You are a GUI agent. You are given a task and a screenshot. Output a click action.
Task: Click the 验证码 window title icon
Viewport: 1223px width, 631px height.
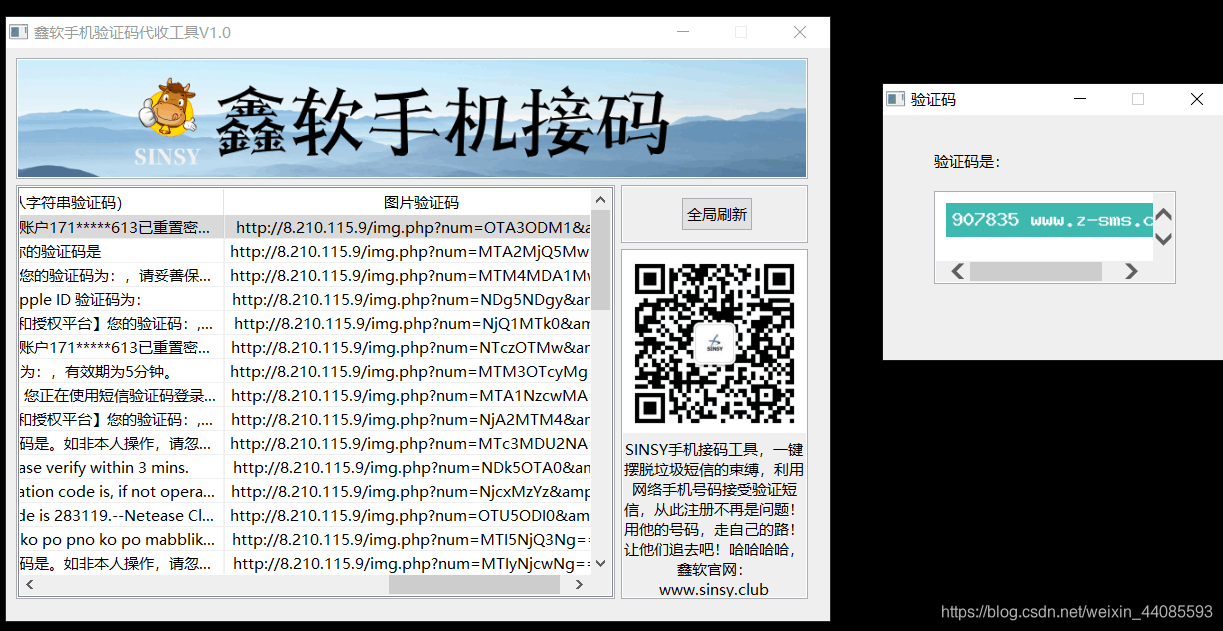[x=895, y=99]
